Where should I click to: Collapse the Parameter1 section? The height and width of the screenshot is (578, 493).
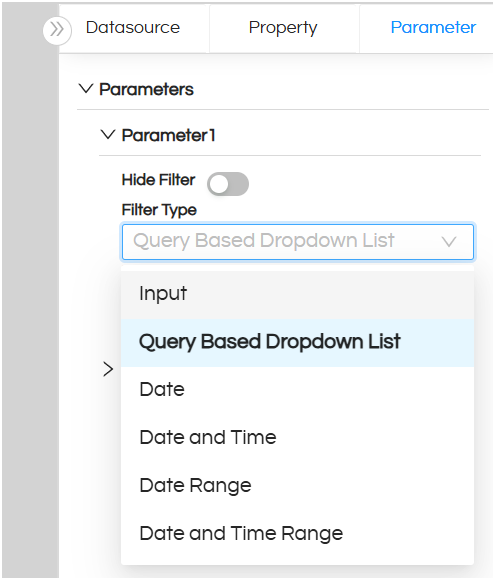tap(108, 135)
